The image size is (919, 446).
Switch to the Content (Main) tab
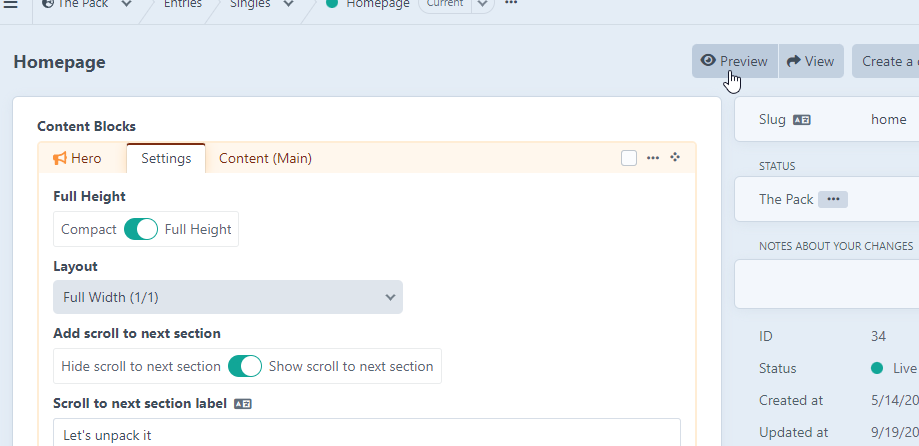tap(265, 158)
